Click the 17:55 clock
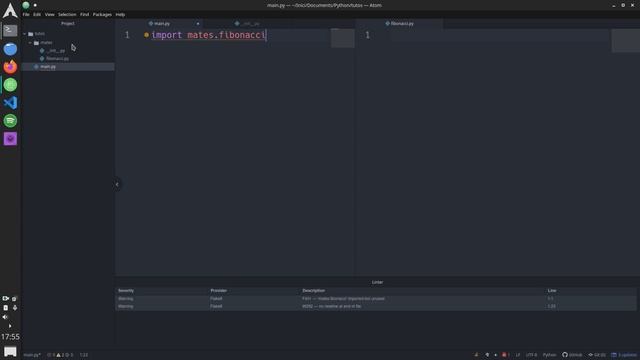Image resolution: width=640 pixels, height=360 pixels. [10, 337]
